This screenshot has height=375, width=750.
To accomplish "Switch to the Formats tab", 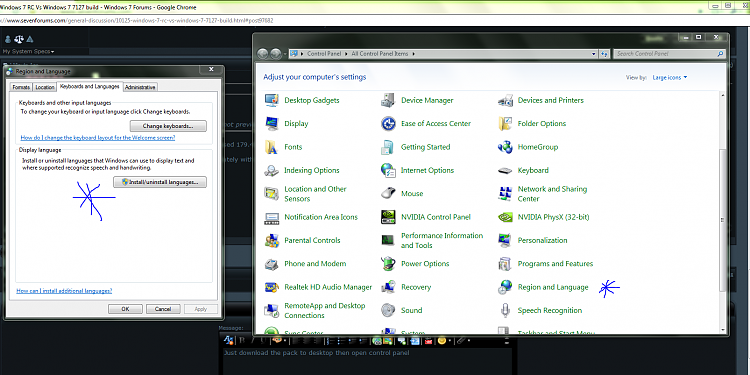I will (21, 87).
